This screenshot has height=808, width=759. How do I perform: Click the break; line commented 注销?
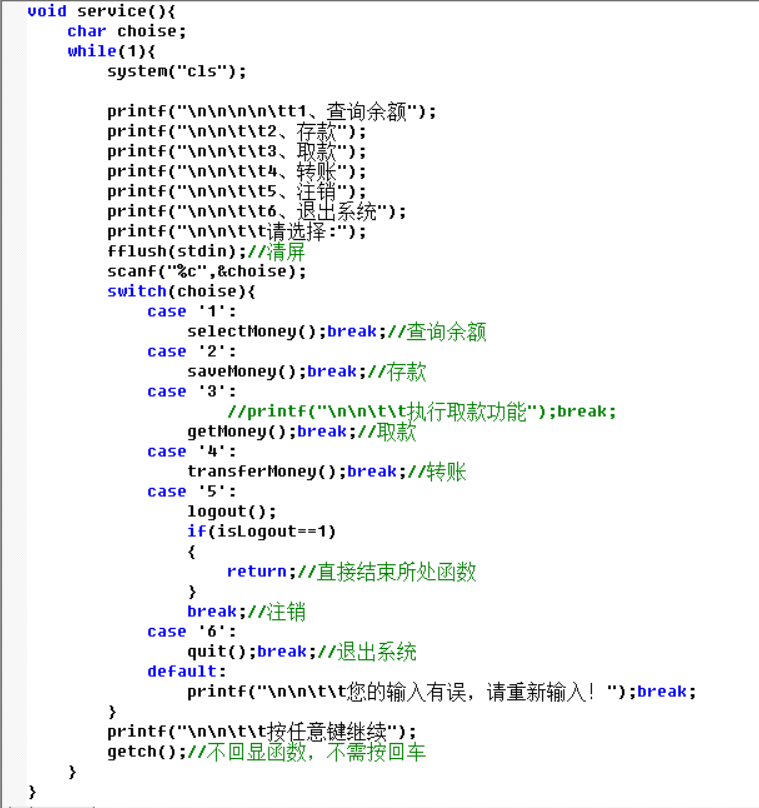tap(246, 612)
